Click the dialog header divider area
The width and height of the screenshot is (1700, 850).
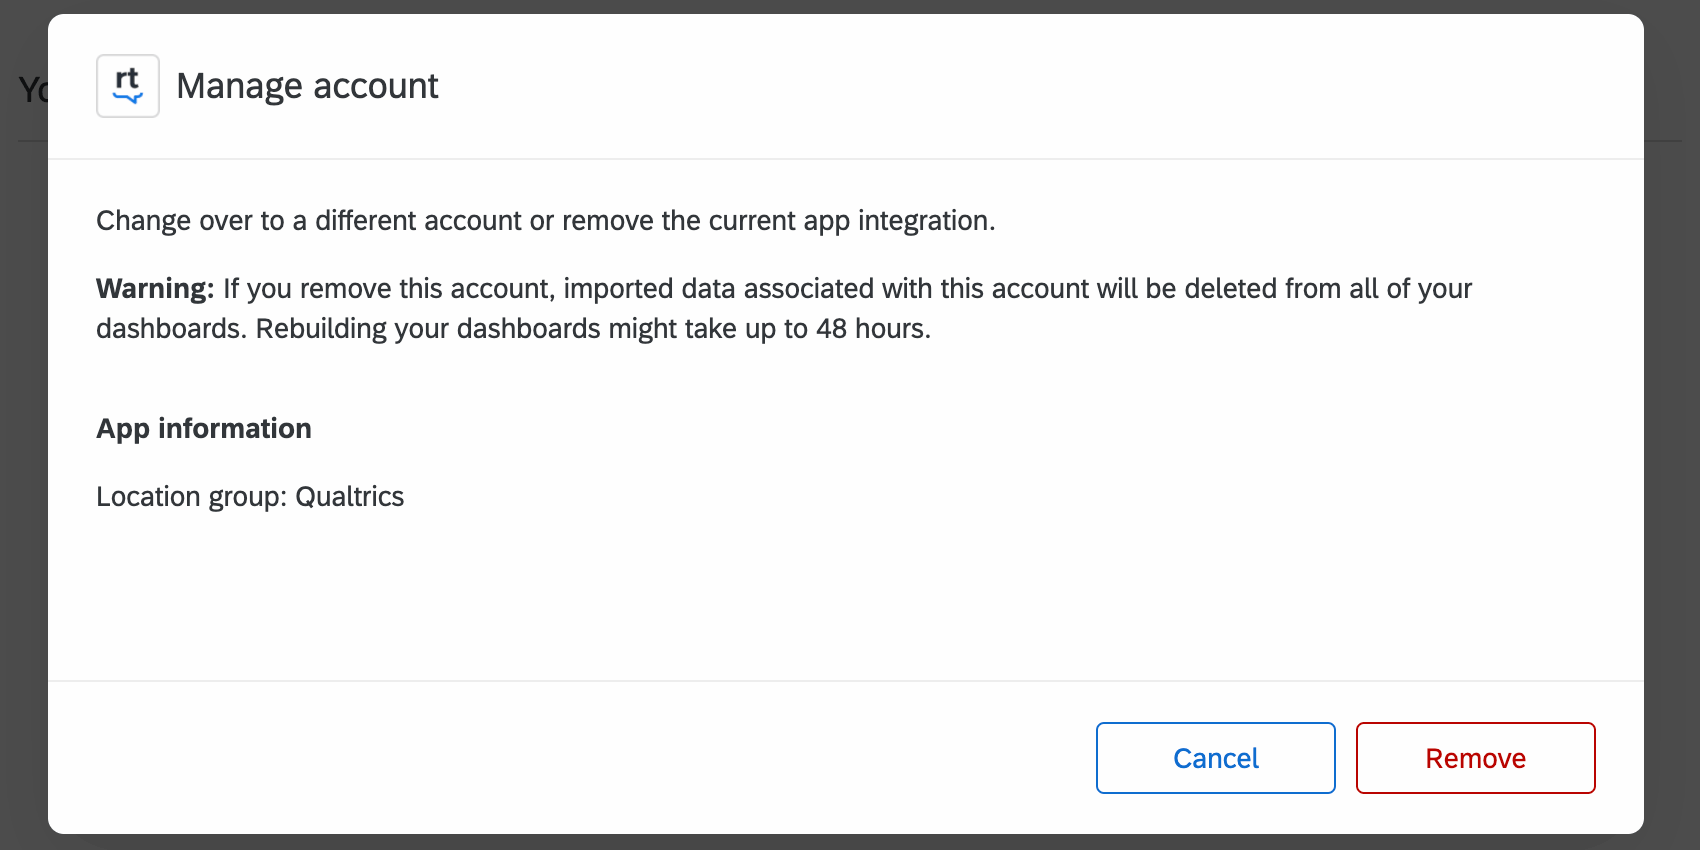coord(850,155)
